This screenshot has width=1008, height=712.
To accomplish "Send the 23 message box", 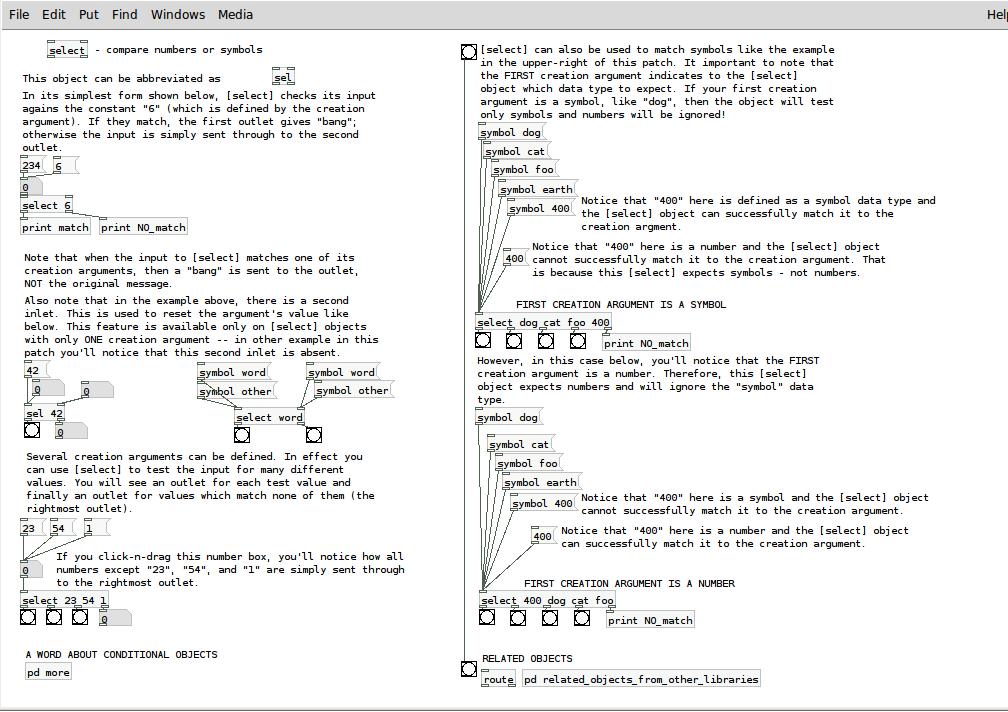I will tap(32, 528).
